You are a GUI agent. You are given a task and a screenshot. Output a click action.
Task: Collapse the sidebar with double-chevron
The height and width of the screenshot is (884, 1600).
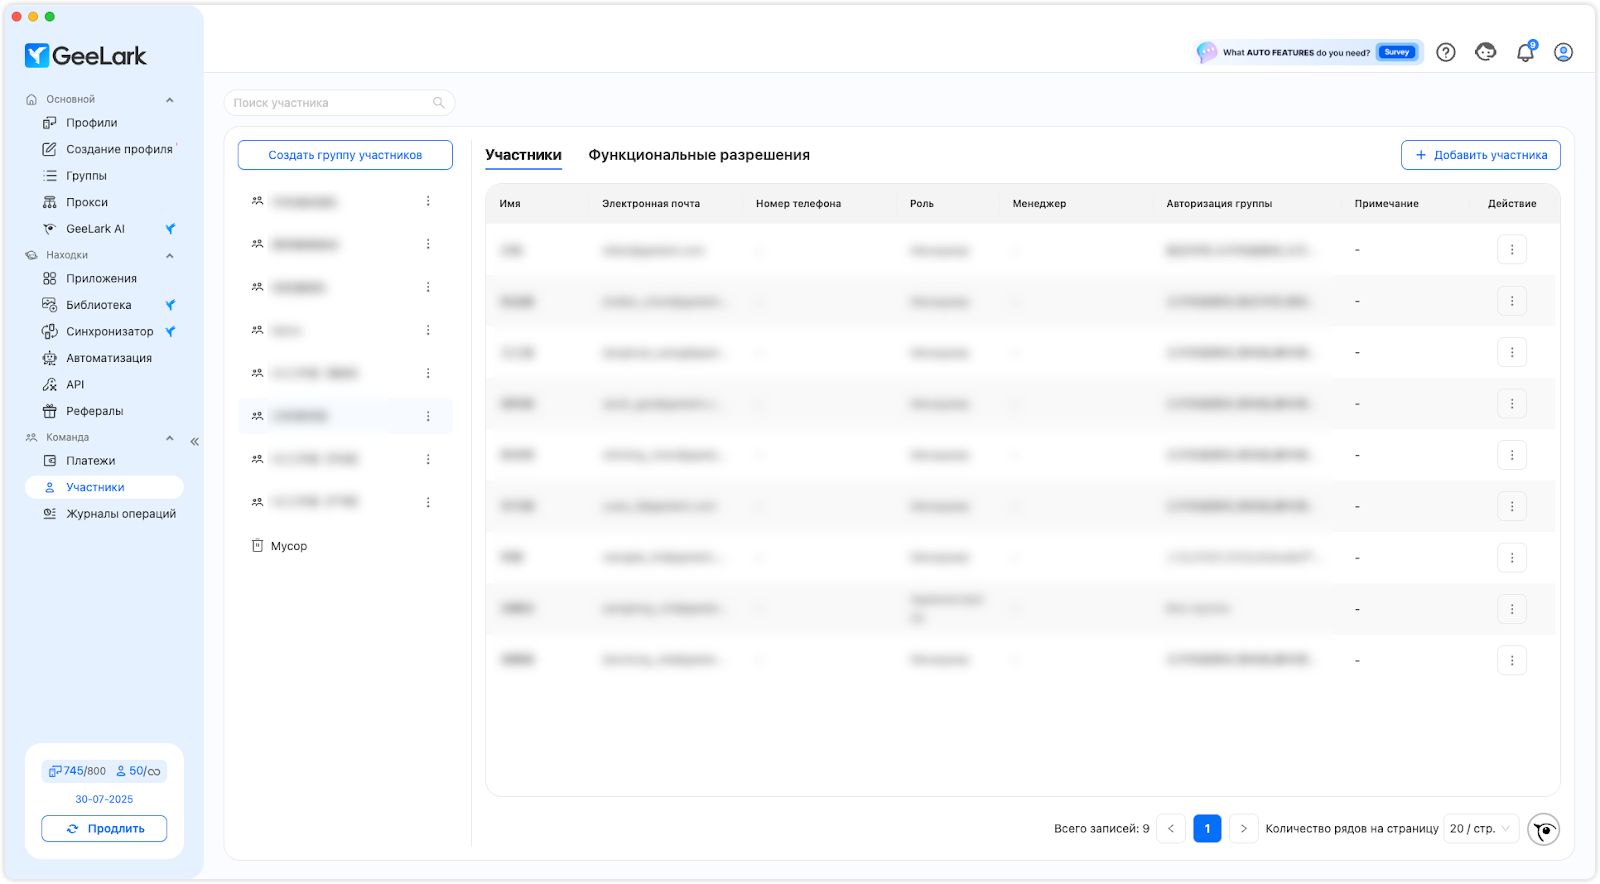click(x=195, y=441)
